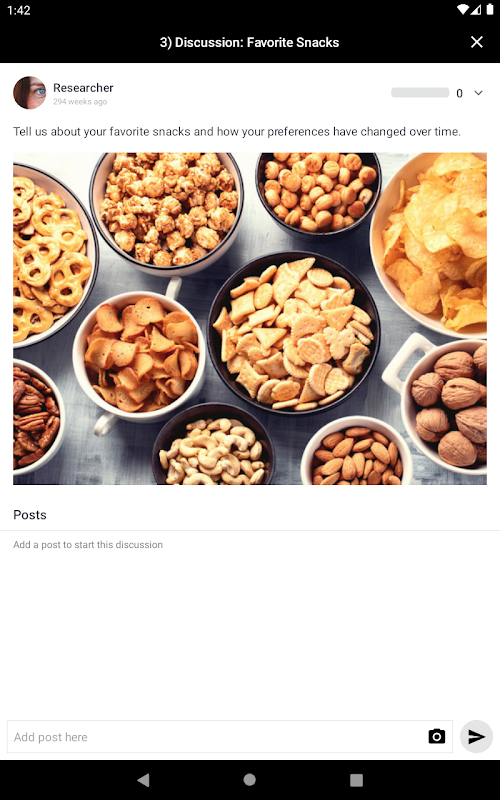Tap the camera icon to attach photo
Image resolution: width=500 pixels, height=800 pixels.
(436, 736)
